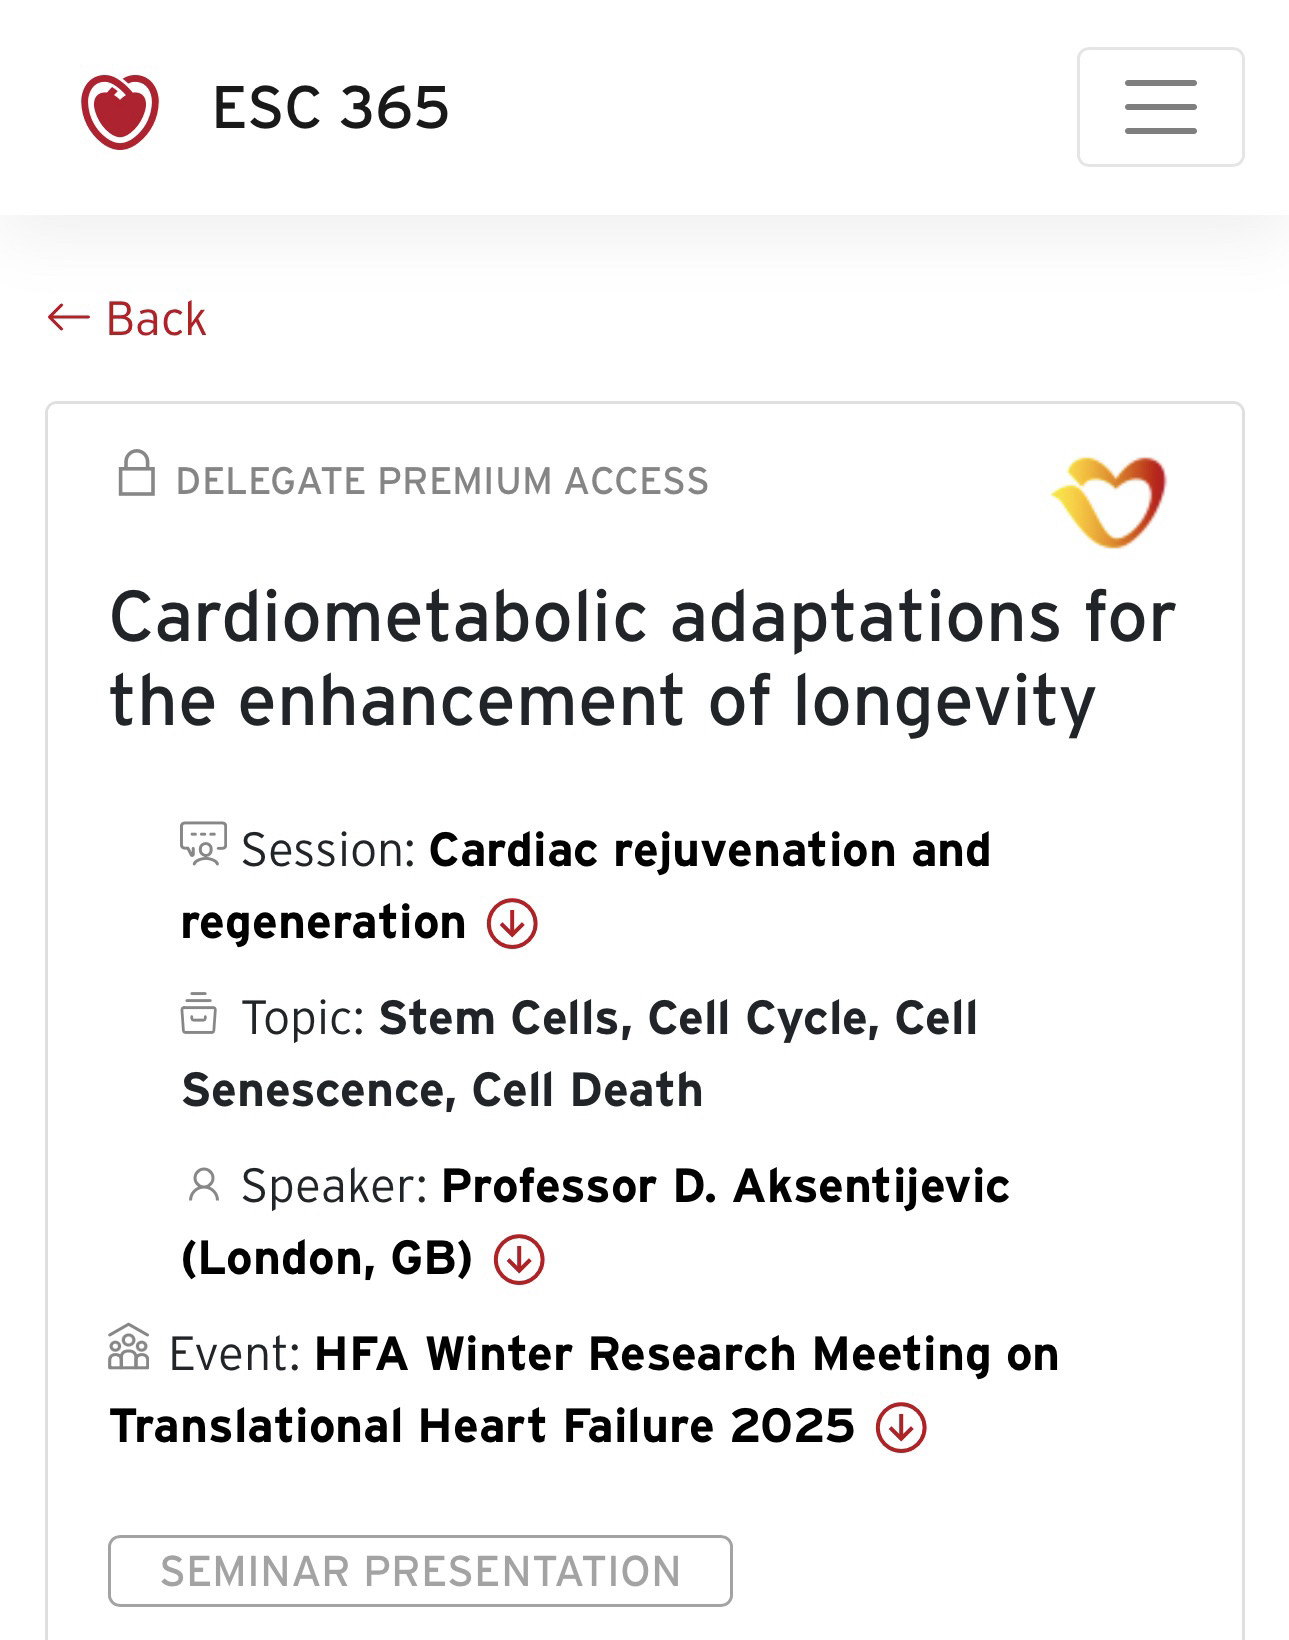Expand the session details arrow
The image size is (1289, 1640).
tap(512, 923)
